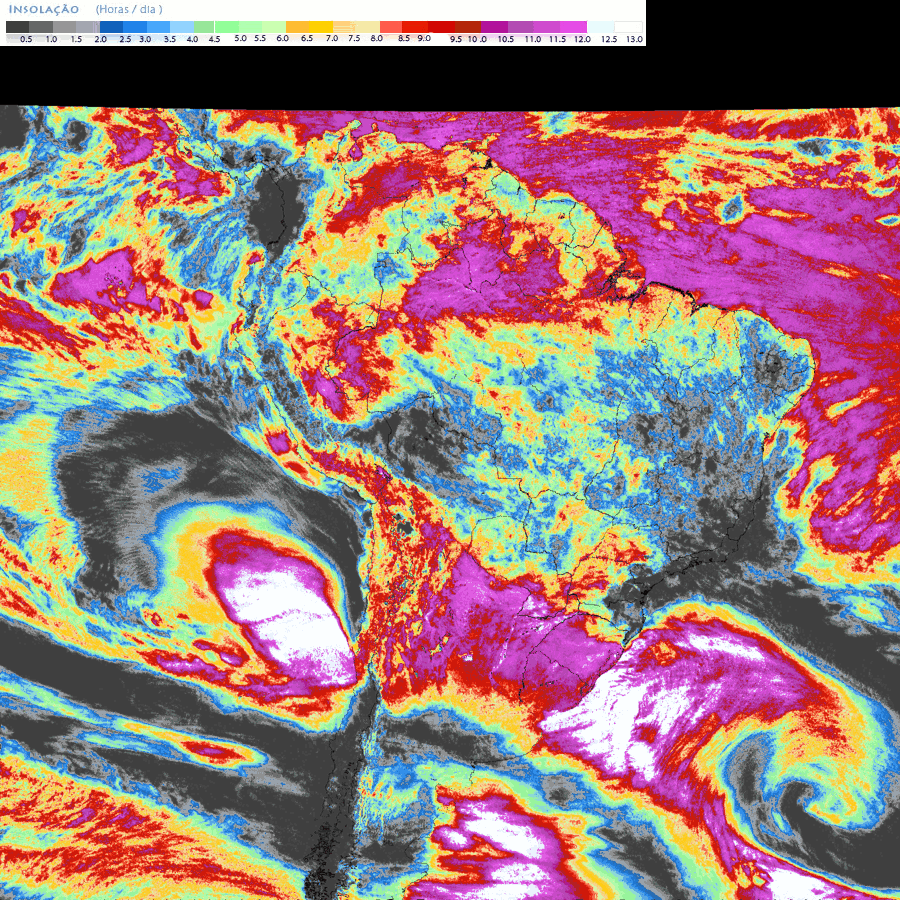Select the white legend swatch ending at 13.0
This screenshot has height=900, width=900.
[629, 27]
